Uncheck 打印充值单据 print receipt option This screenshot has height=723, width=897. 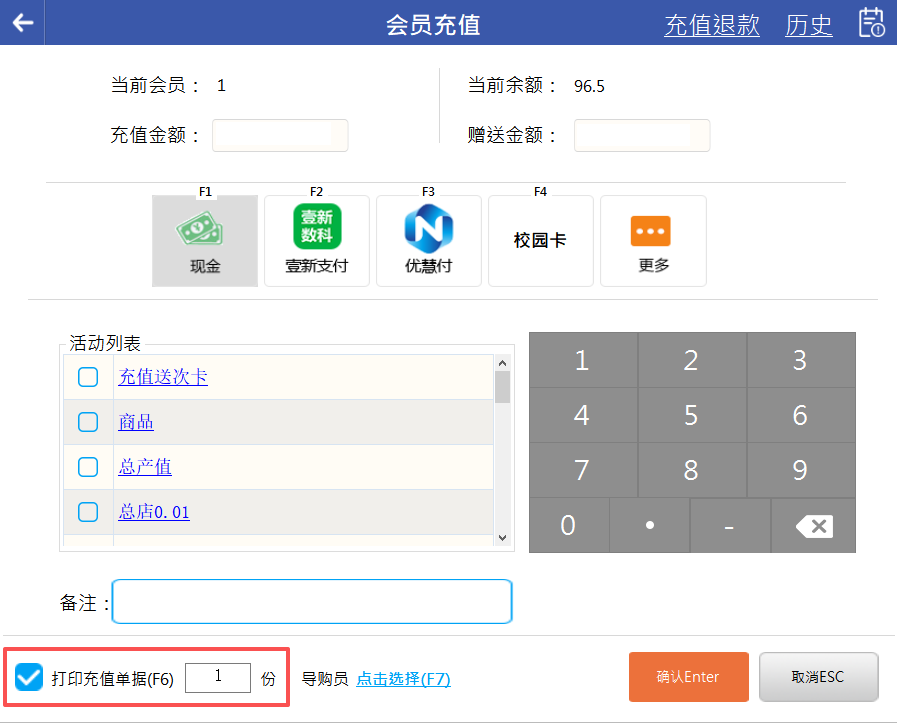click(30, 678)
